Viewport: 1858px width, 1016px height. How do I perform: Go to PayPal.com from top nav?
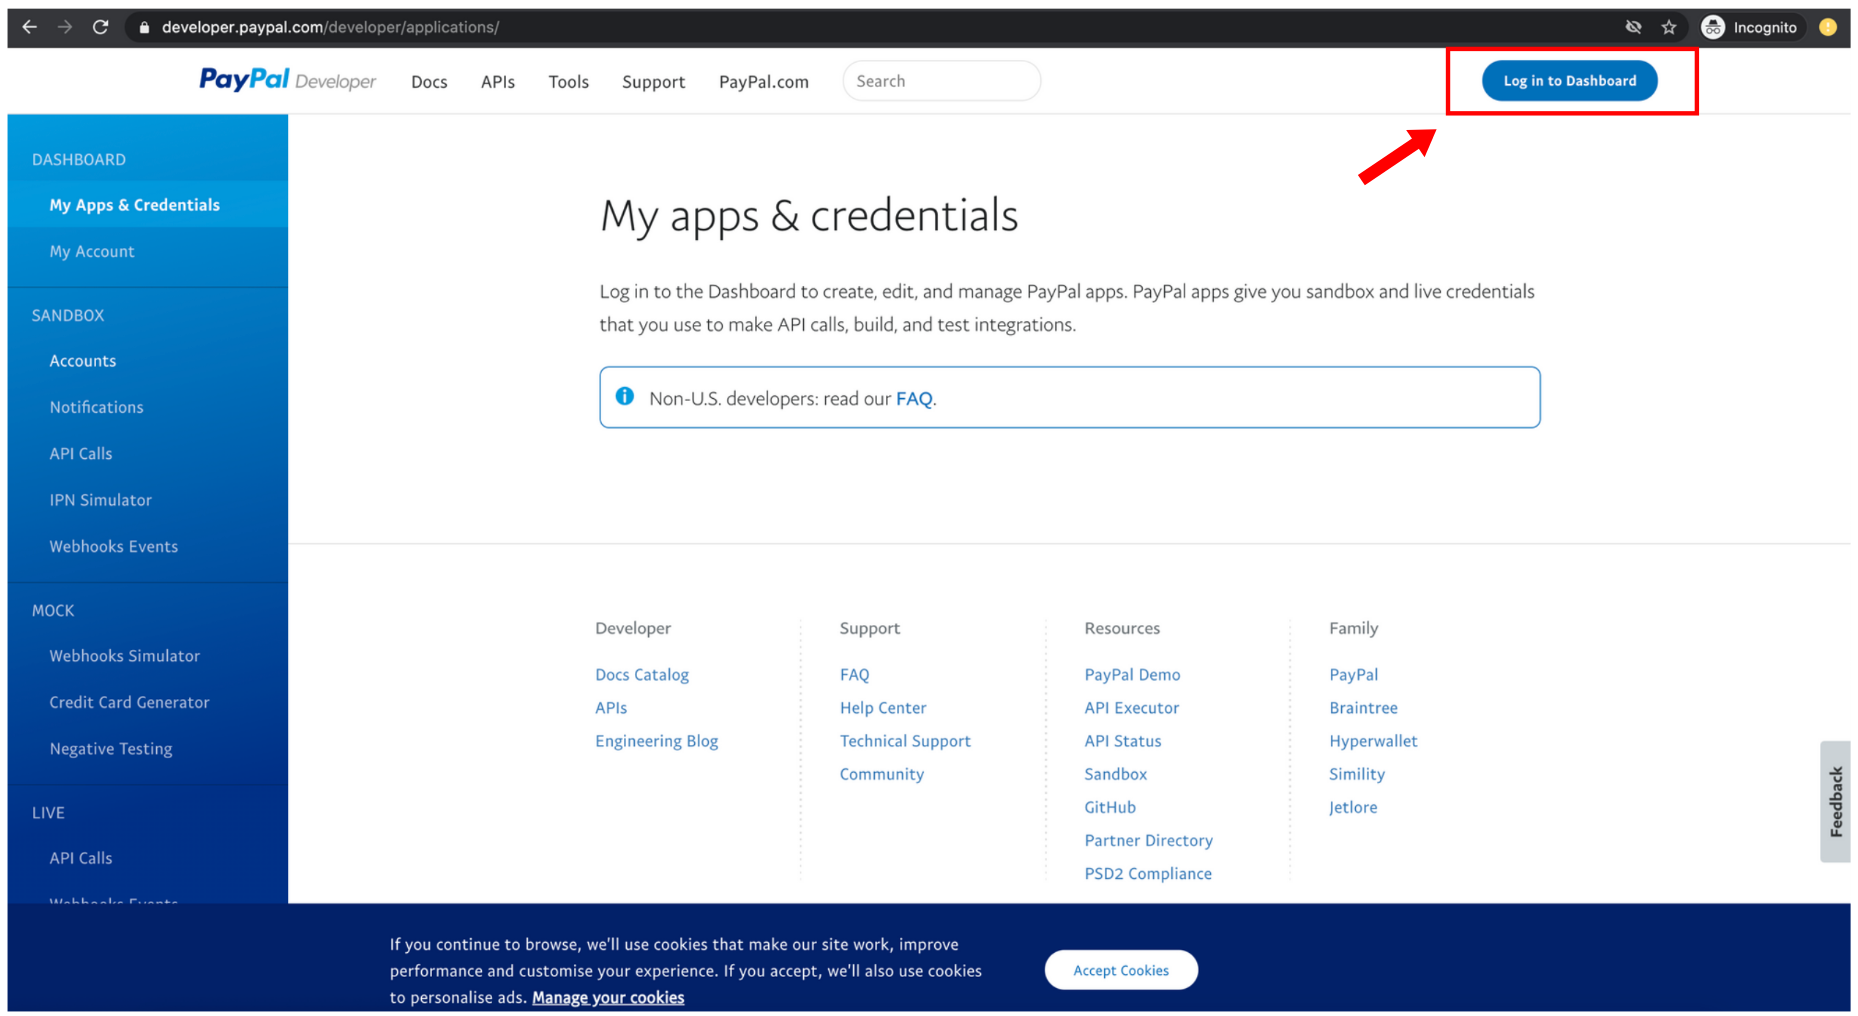click(x=764, y=82)
